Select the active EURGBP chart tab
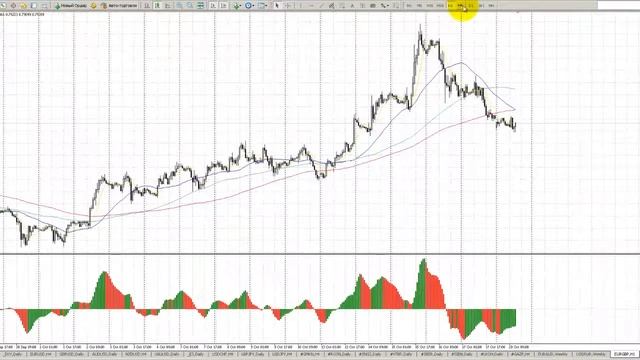Viewport: 640px width, 360px height. (x=624, y=354)
